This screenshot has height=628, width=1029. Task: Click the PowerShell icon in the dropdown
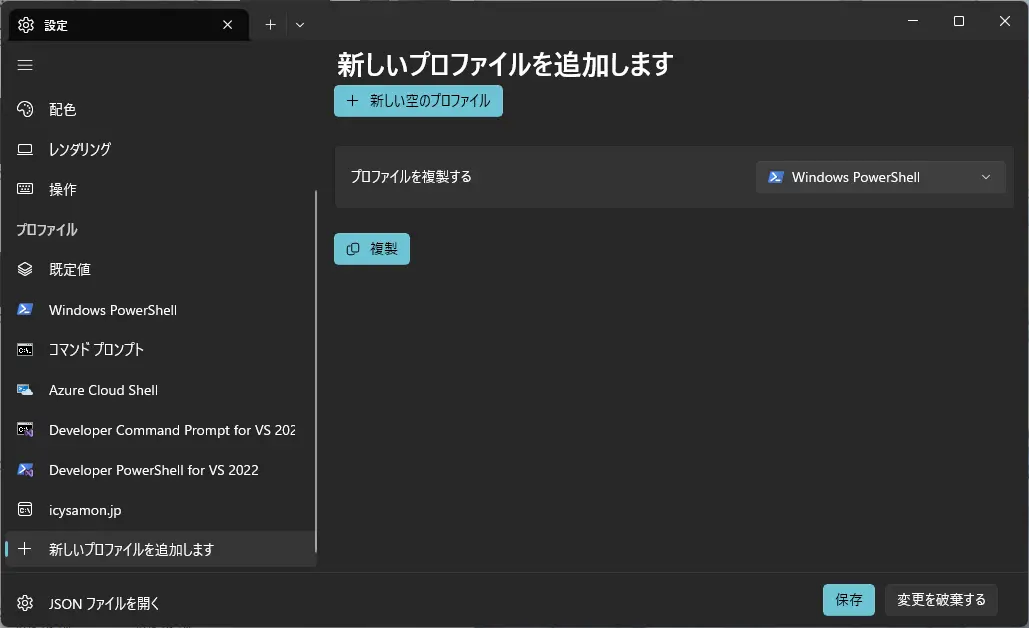776,177
